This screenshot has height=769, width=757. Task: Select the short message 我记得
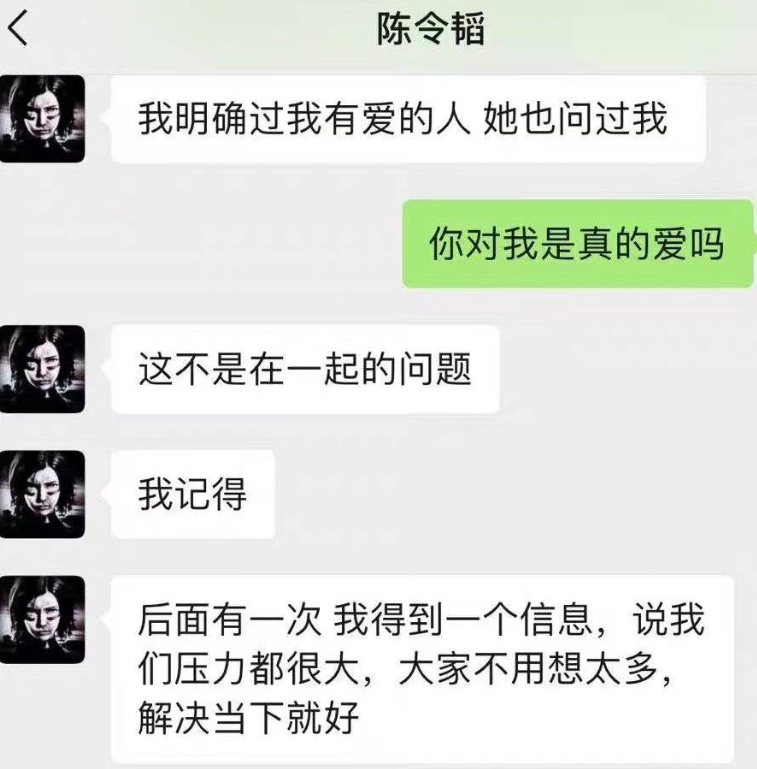[193, 494]
